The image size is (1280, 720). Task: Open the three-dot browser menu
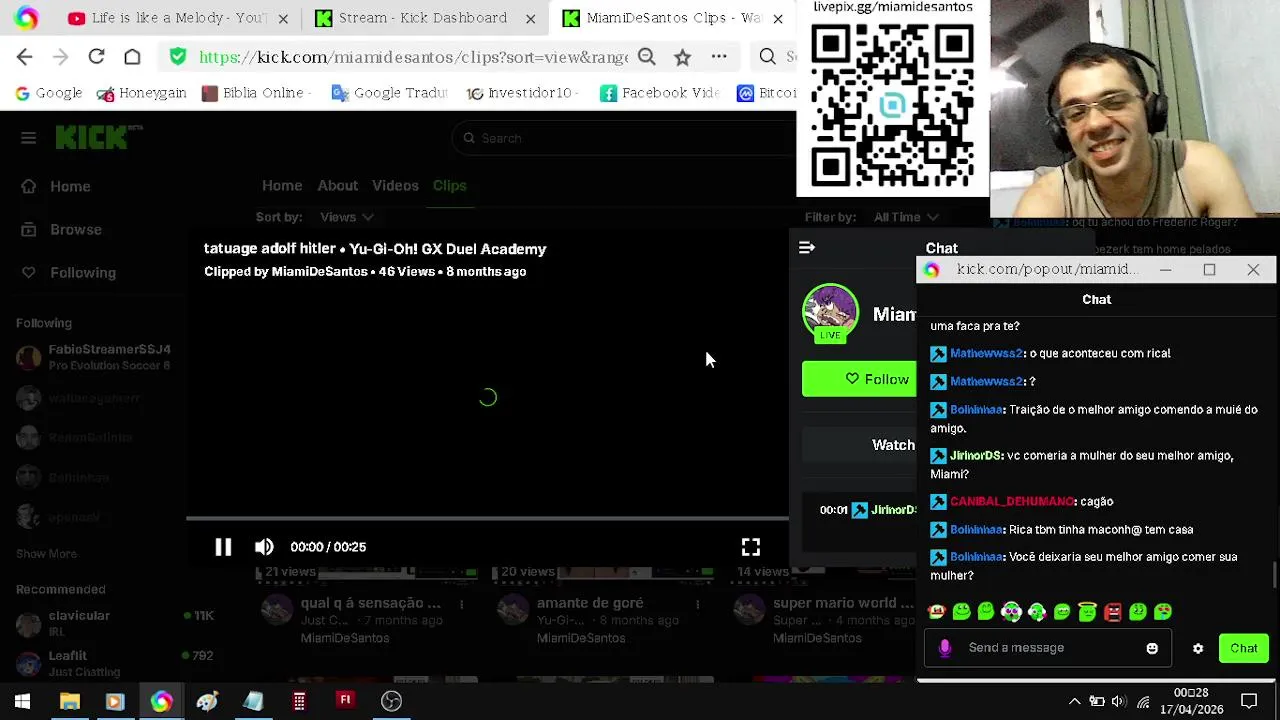point(719,57)
